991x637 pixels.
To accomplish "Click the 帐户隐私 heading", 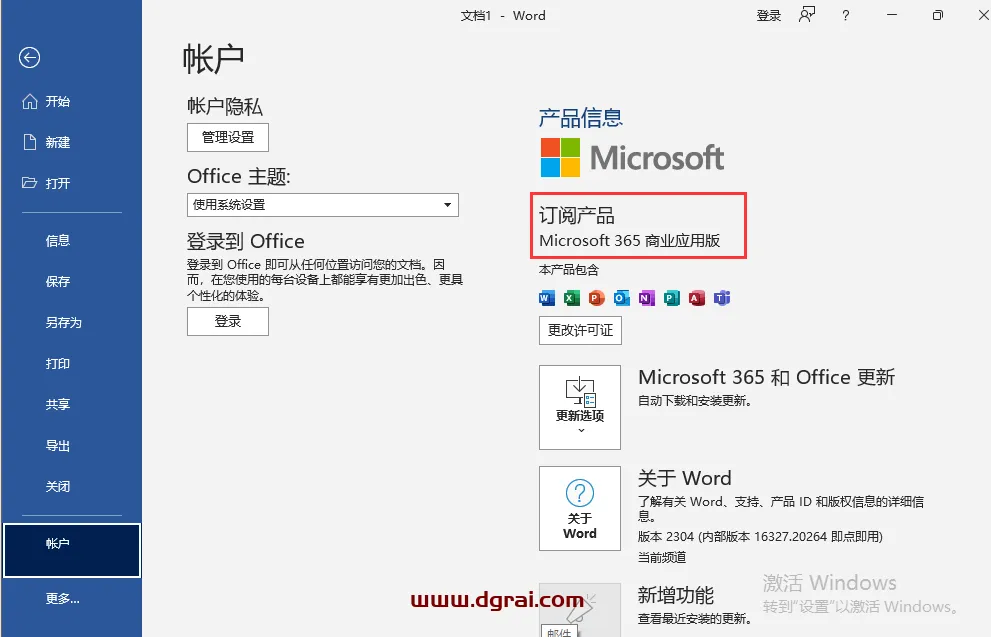I will point(225,106).
